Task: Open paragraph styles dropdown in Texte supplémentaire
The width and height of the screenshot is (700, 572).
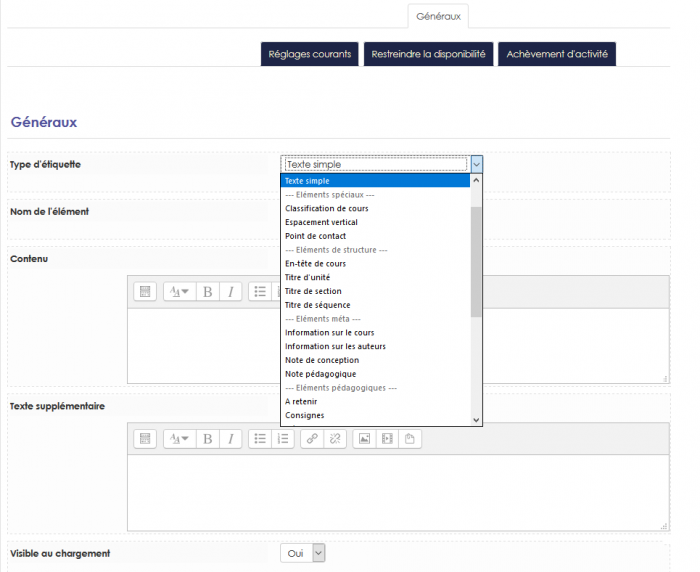Action: point(178,439)
